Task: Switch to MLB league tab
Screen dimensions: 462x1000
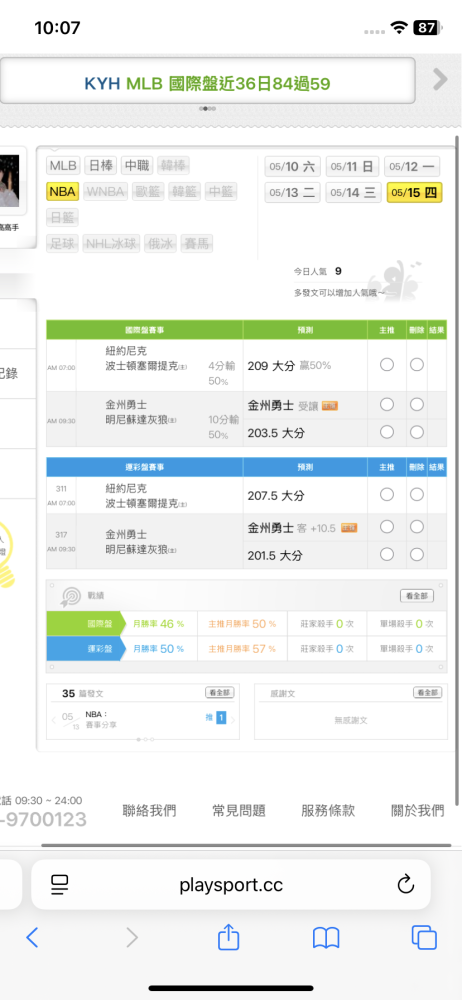Action: coord(63,166)
